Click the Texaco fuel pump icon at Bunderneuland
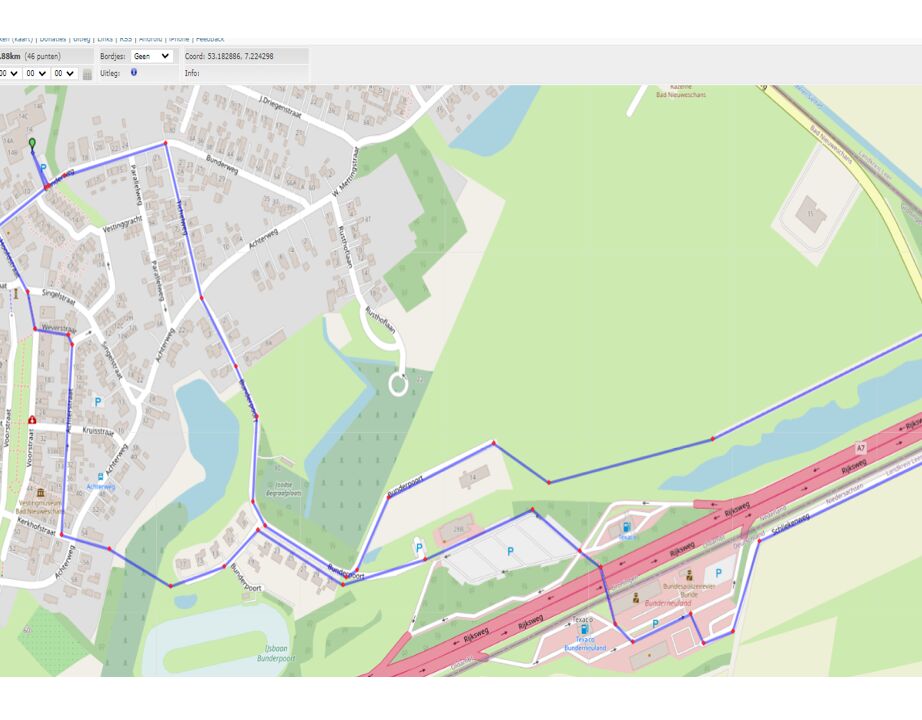922x720 pixels. (x=584, y=630)
